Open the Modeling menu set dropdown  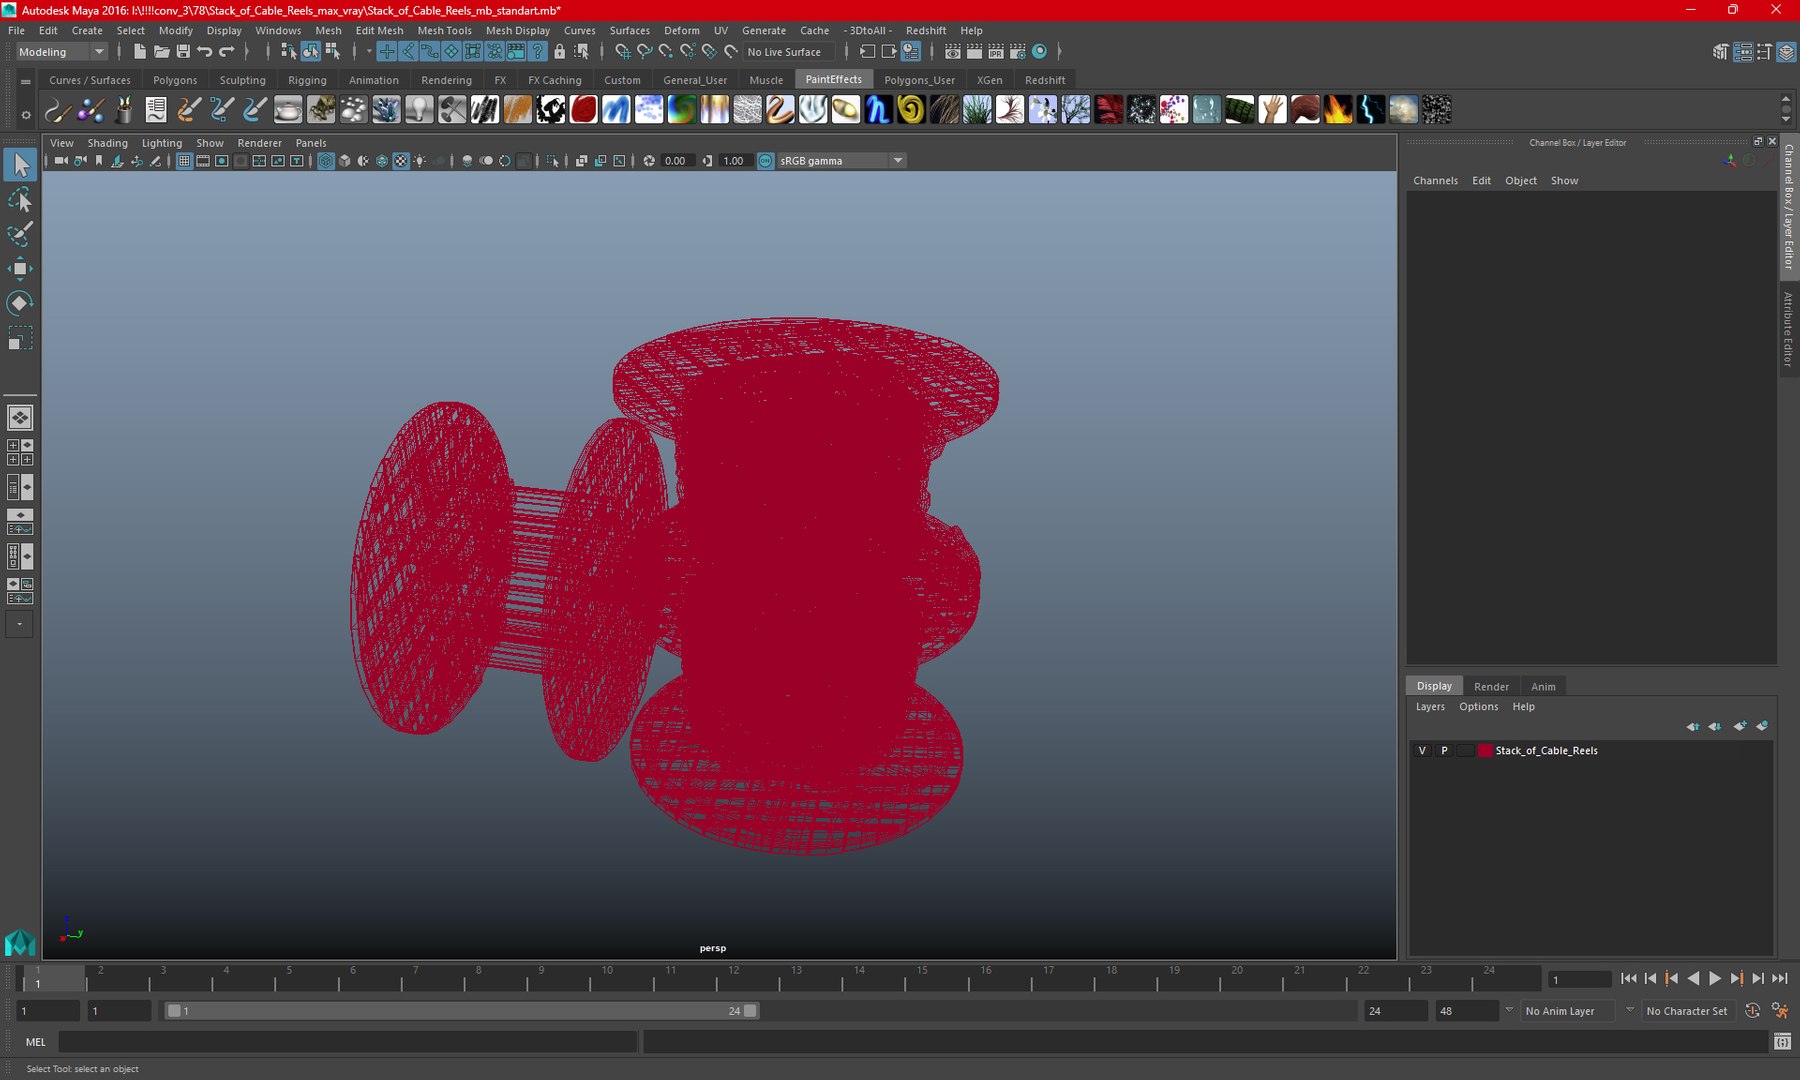pyautogui.click(x=61, y=52)
